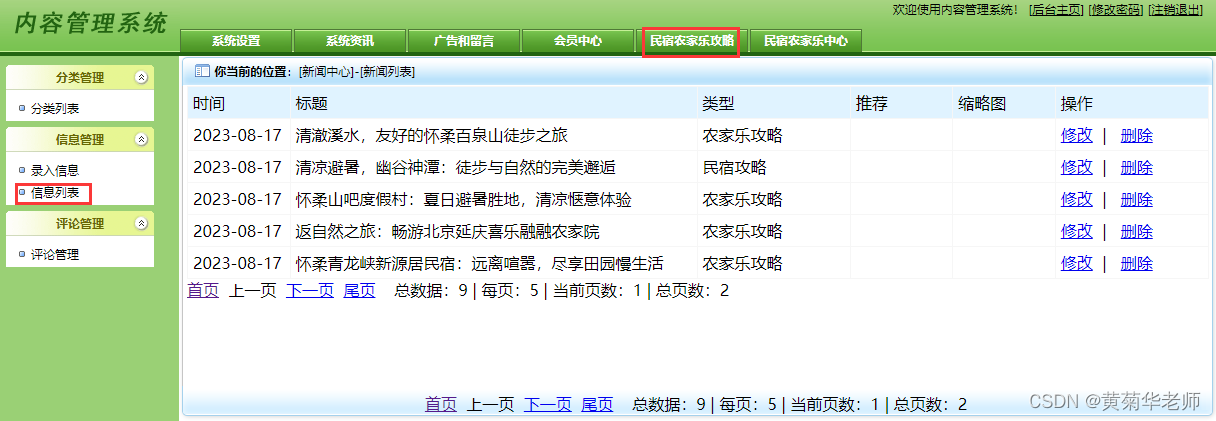The height and width of the screenshot is (421, 1216).
Task: Delete the 返自然之旅 entry
Action: tap(1137, 232)
